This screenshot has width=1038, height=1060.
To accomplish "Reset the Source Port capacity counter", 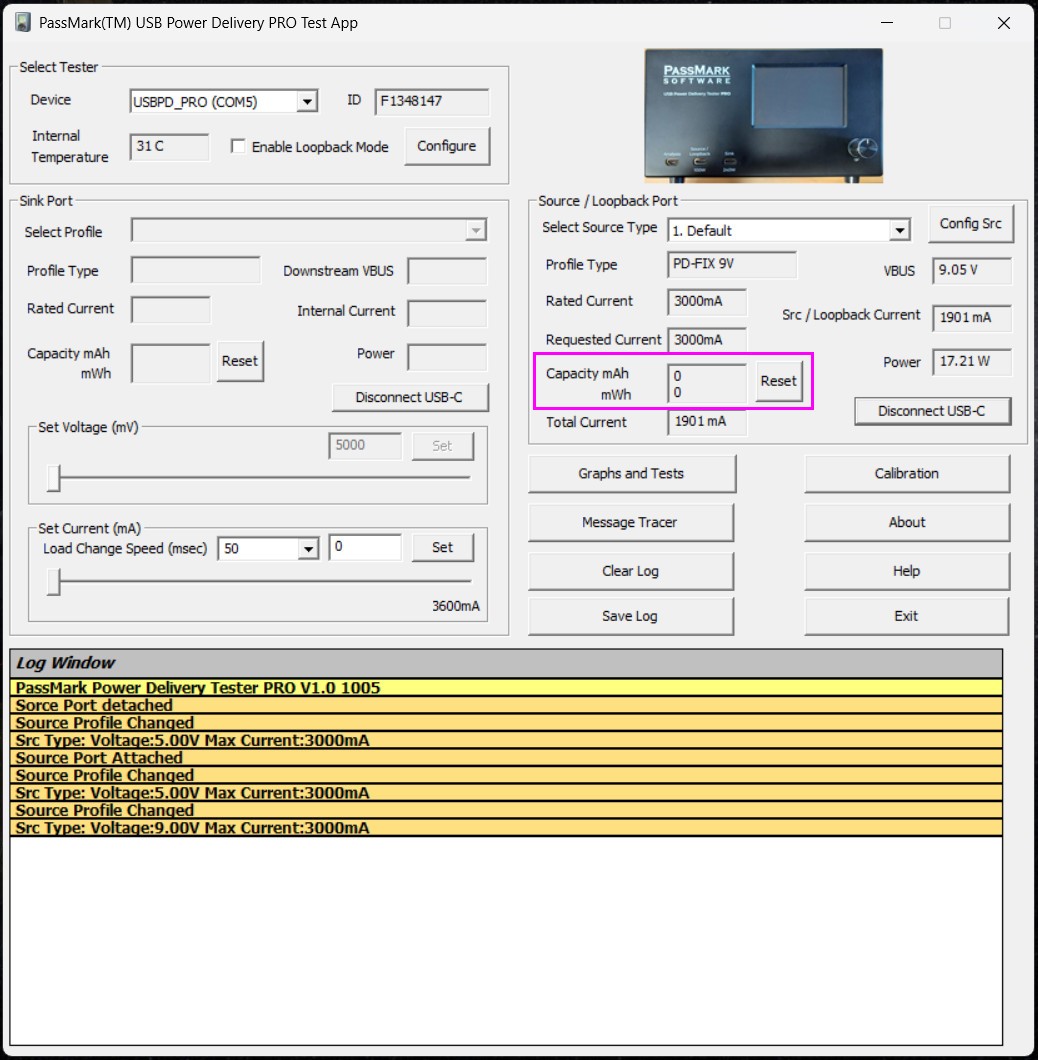I will coord(778,381).
